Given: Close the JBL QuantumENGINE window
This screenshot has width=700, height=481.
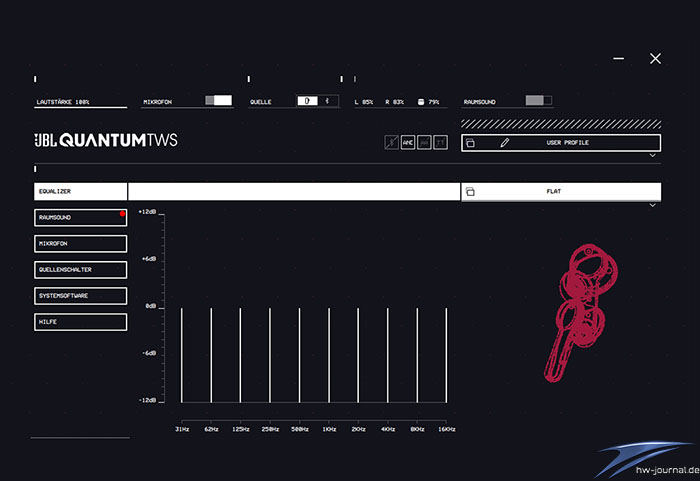Looking at the screenshot, I should click(655, 59).
